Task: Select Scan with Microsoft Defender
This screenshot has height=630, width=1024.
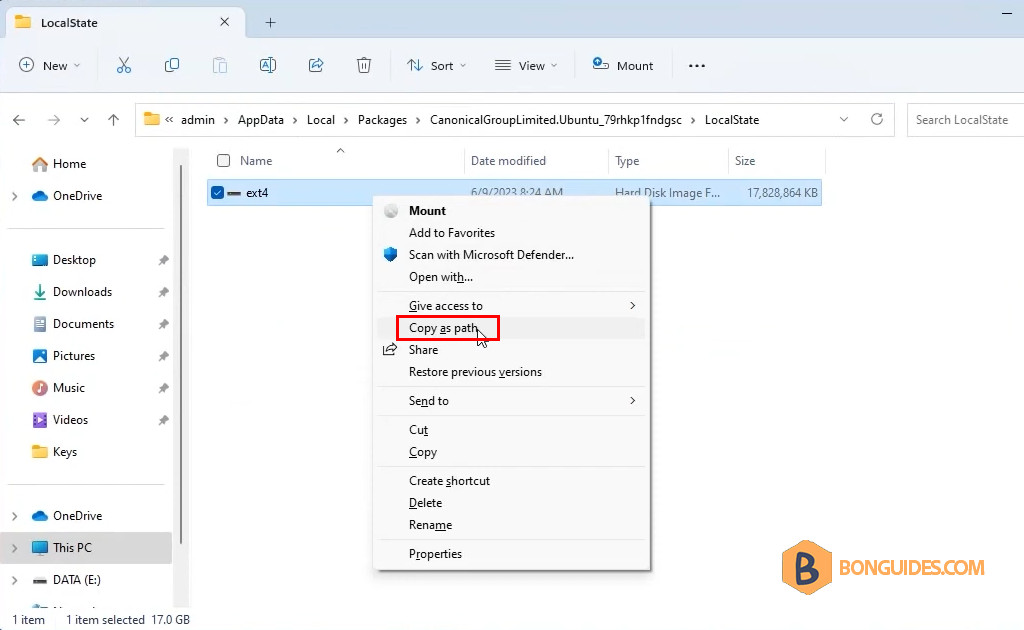Action: [511, 255]
